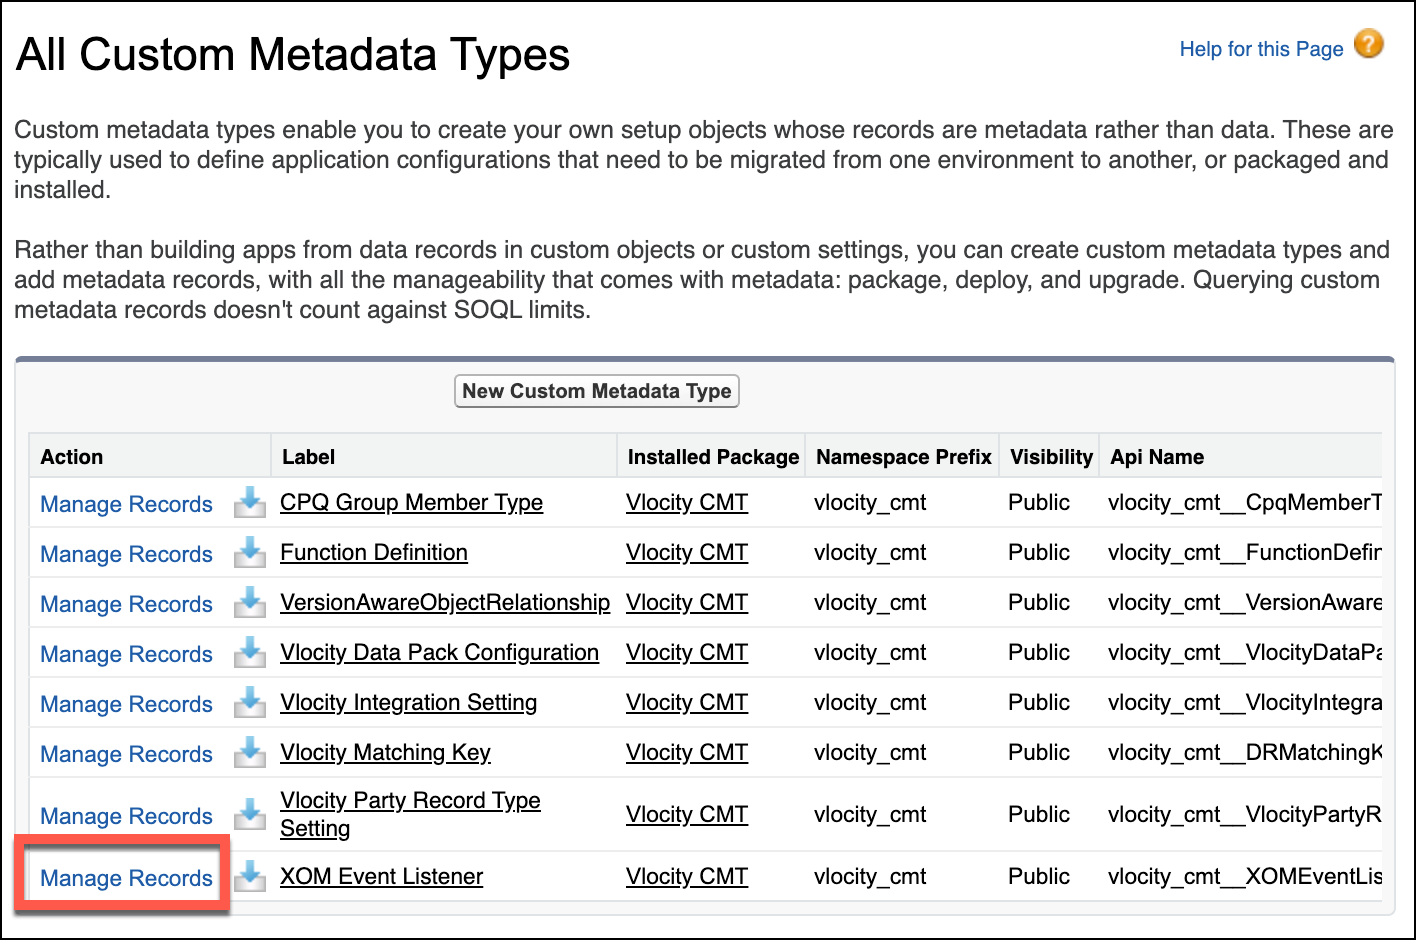Click Public visibility in Function Definition row
This screenshot has width=1416, height=940.
[x=1039, y=552]
